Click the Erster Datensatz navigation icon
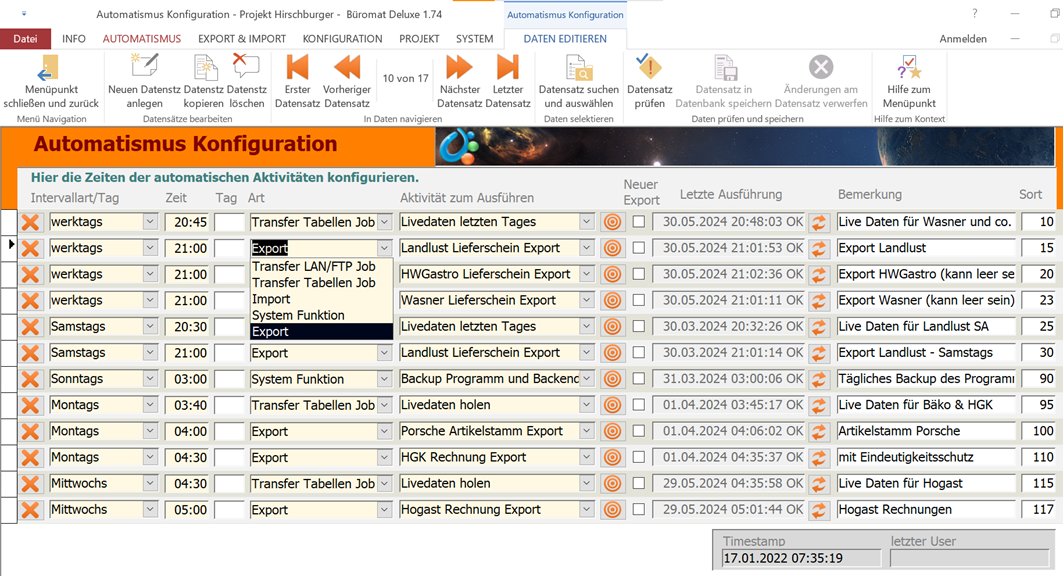The image size is (1063, 576). tap(297, 68)
